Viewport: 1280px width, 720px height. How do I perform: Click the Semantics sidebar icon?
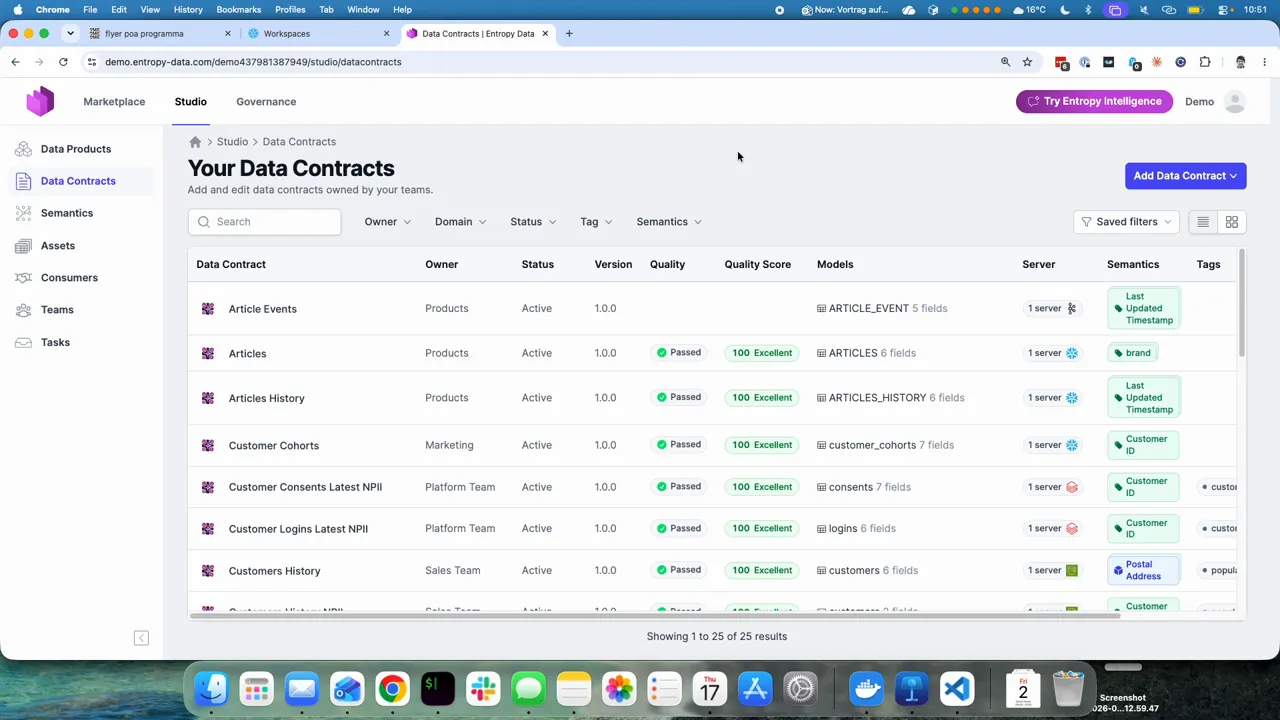pos(24,213)
